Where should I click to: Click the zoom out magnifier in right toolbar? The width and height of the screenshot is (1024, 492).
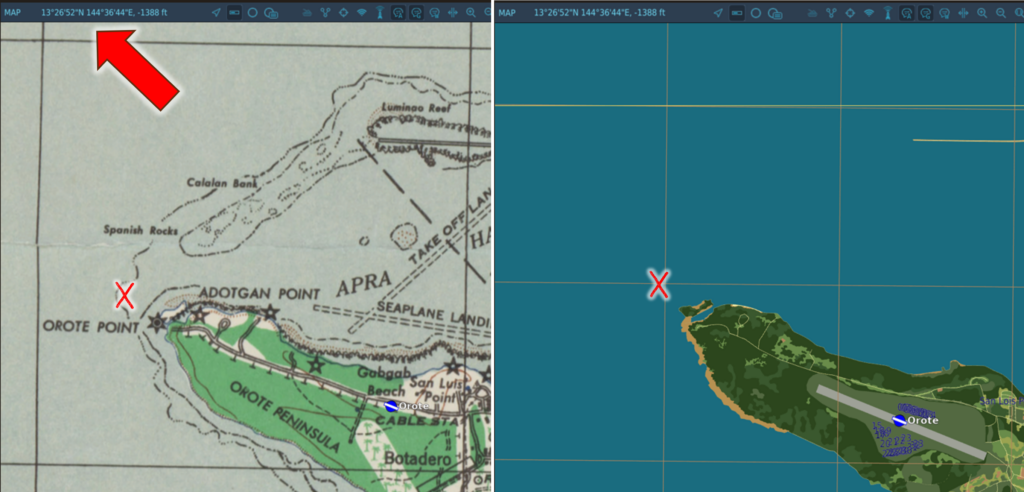[1001, 13]
